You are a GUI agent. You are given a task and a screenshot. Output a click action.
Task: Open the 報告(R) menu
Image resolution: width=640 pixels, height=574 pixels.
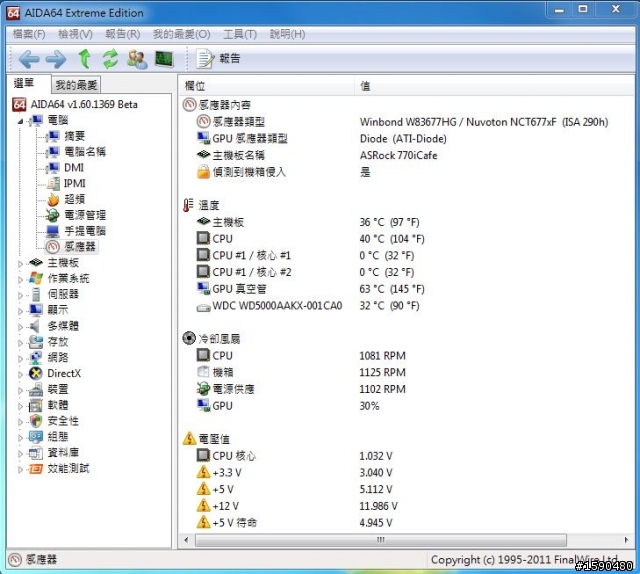tap(122, 34)
